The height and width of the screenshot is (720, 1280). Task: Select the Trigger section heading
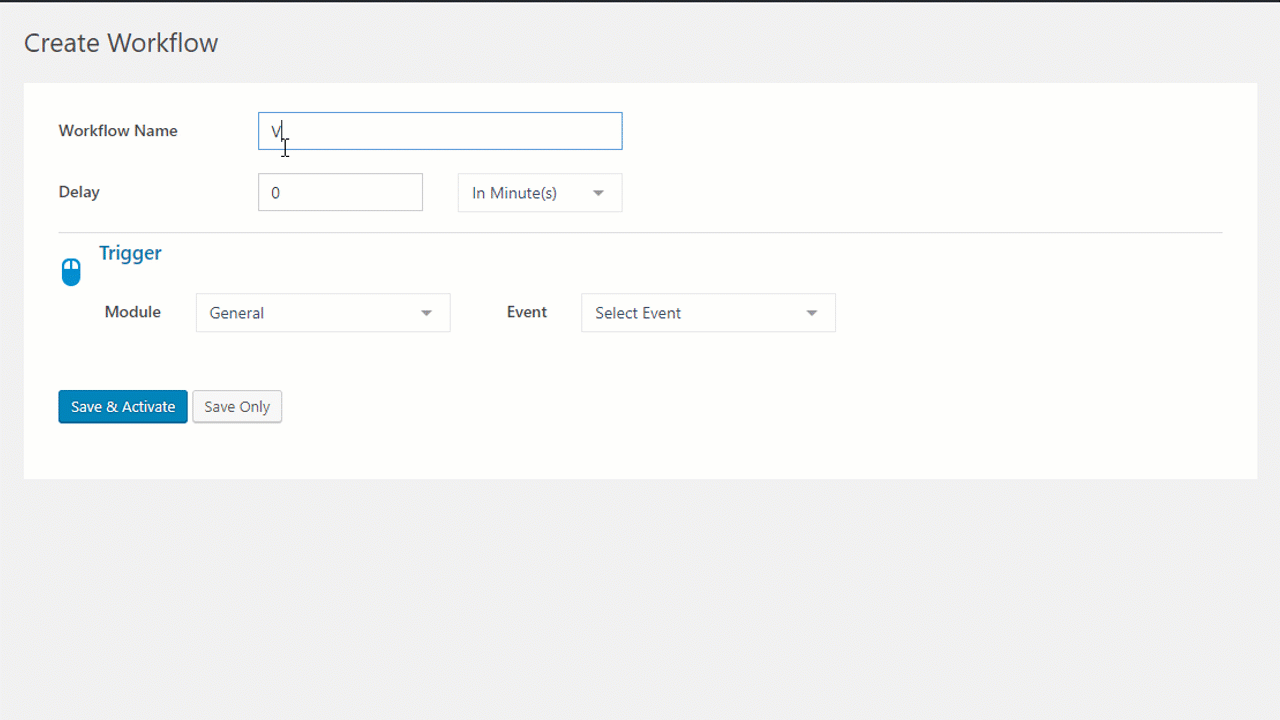pos(130,253)
